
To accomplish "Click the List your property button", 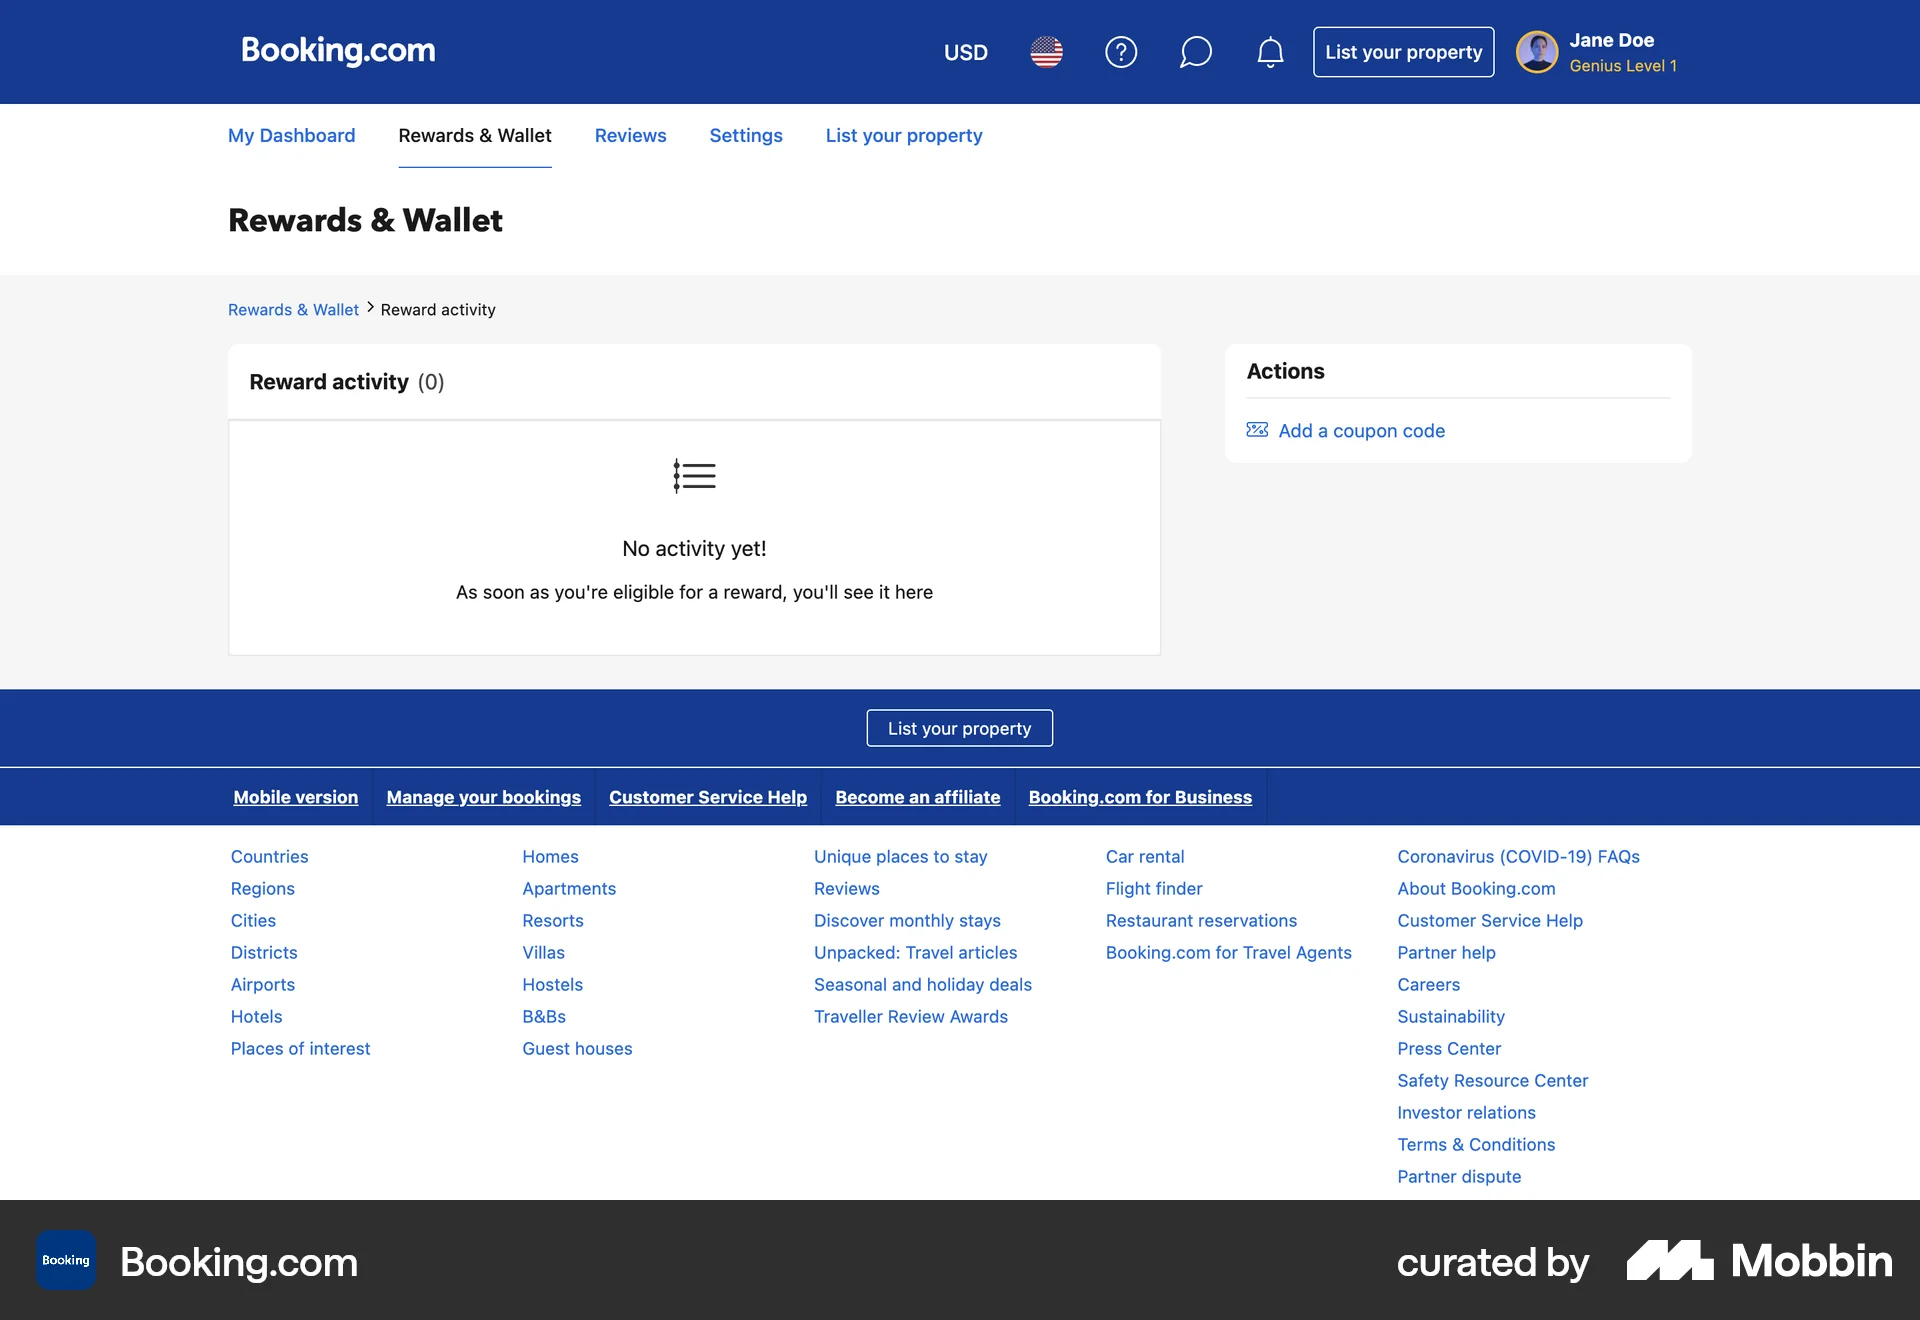I will point(1403,52).
